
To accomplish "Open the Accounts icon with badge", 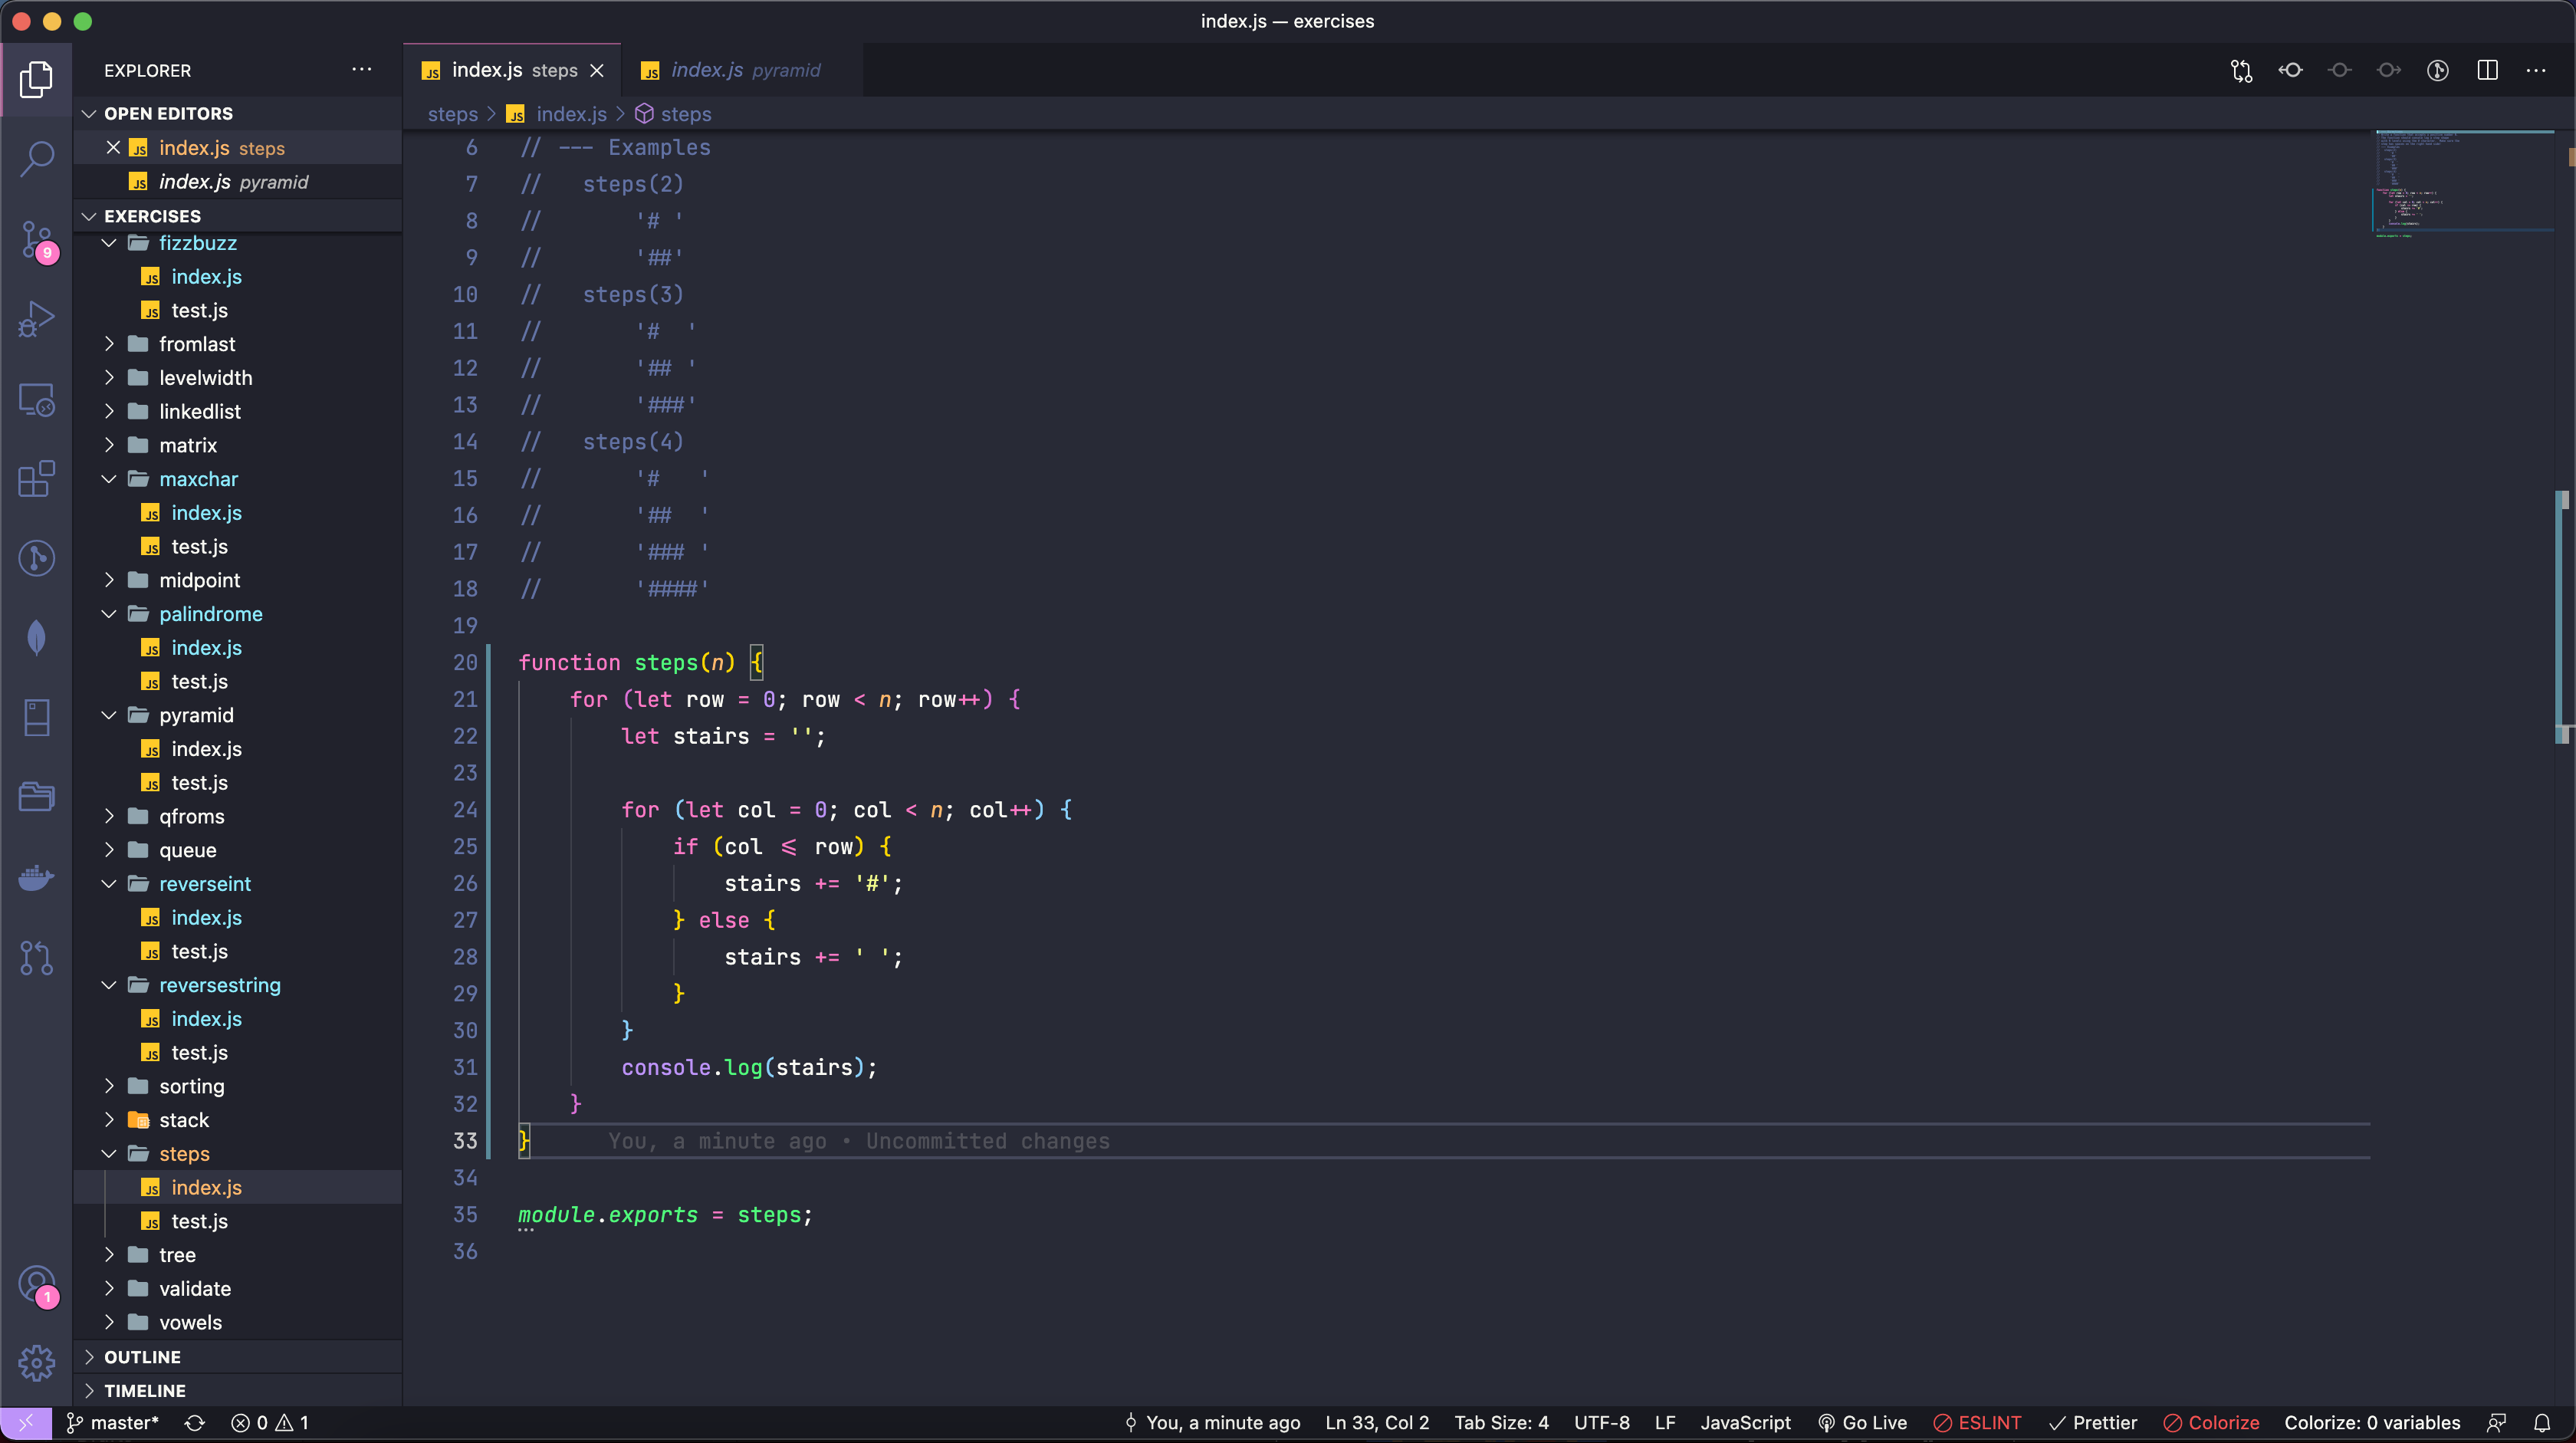I will [37, 1285].
